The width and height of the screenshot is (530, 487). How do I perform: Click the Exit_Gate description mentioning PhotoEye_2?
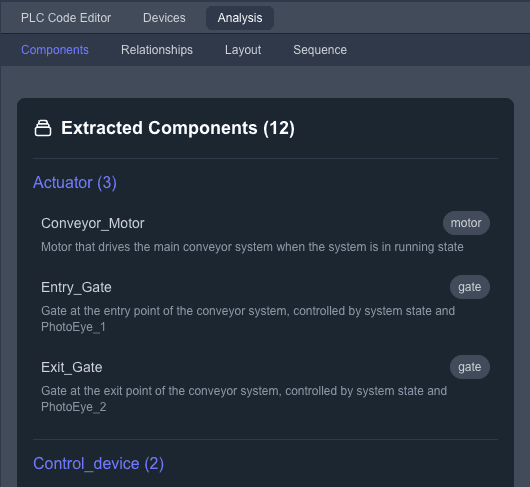coord(244,399)
